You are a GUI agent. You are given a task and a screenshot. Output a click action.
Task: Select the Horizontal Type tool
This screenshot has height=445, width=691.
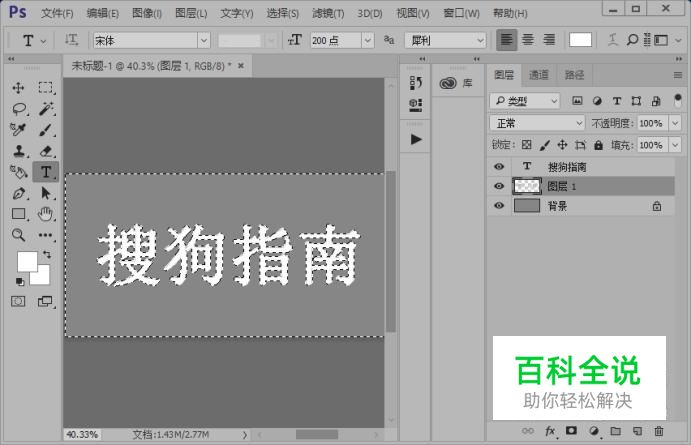click(45, 172)
